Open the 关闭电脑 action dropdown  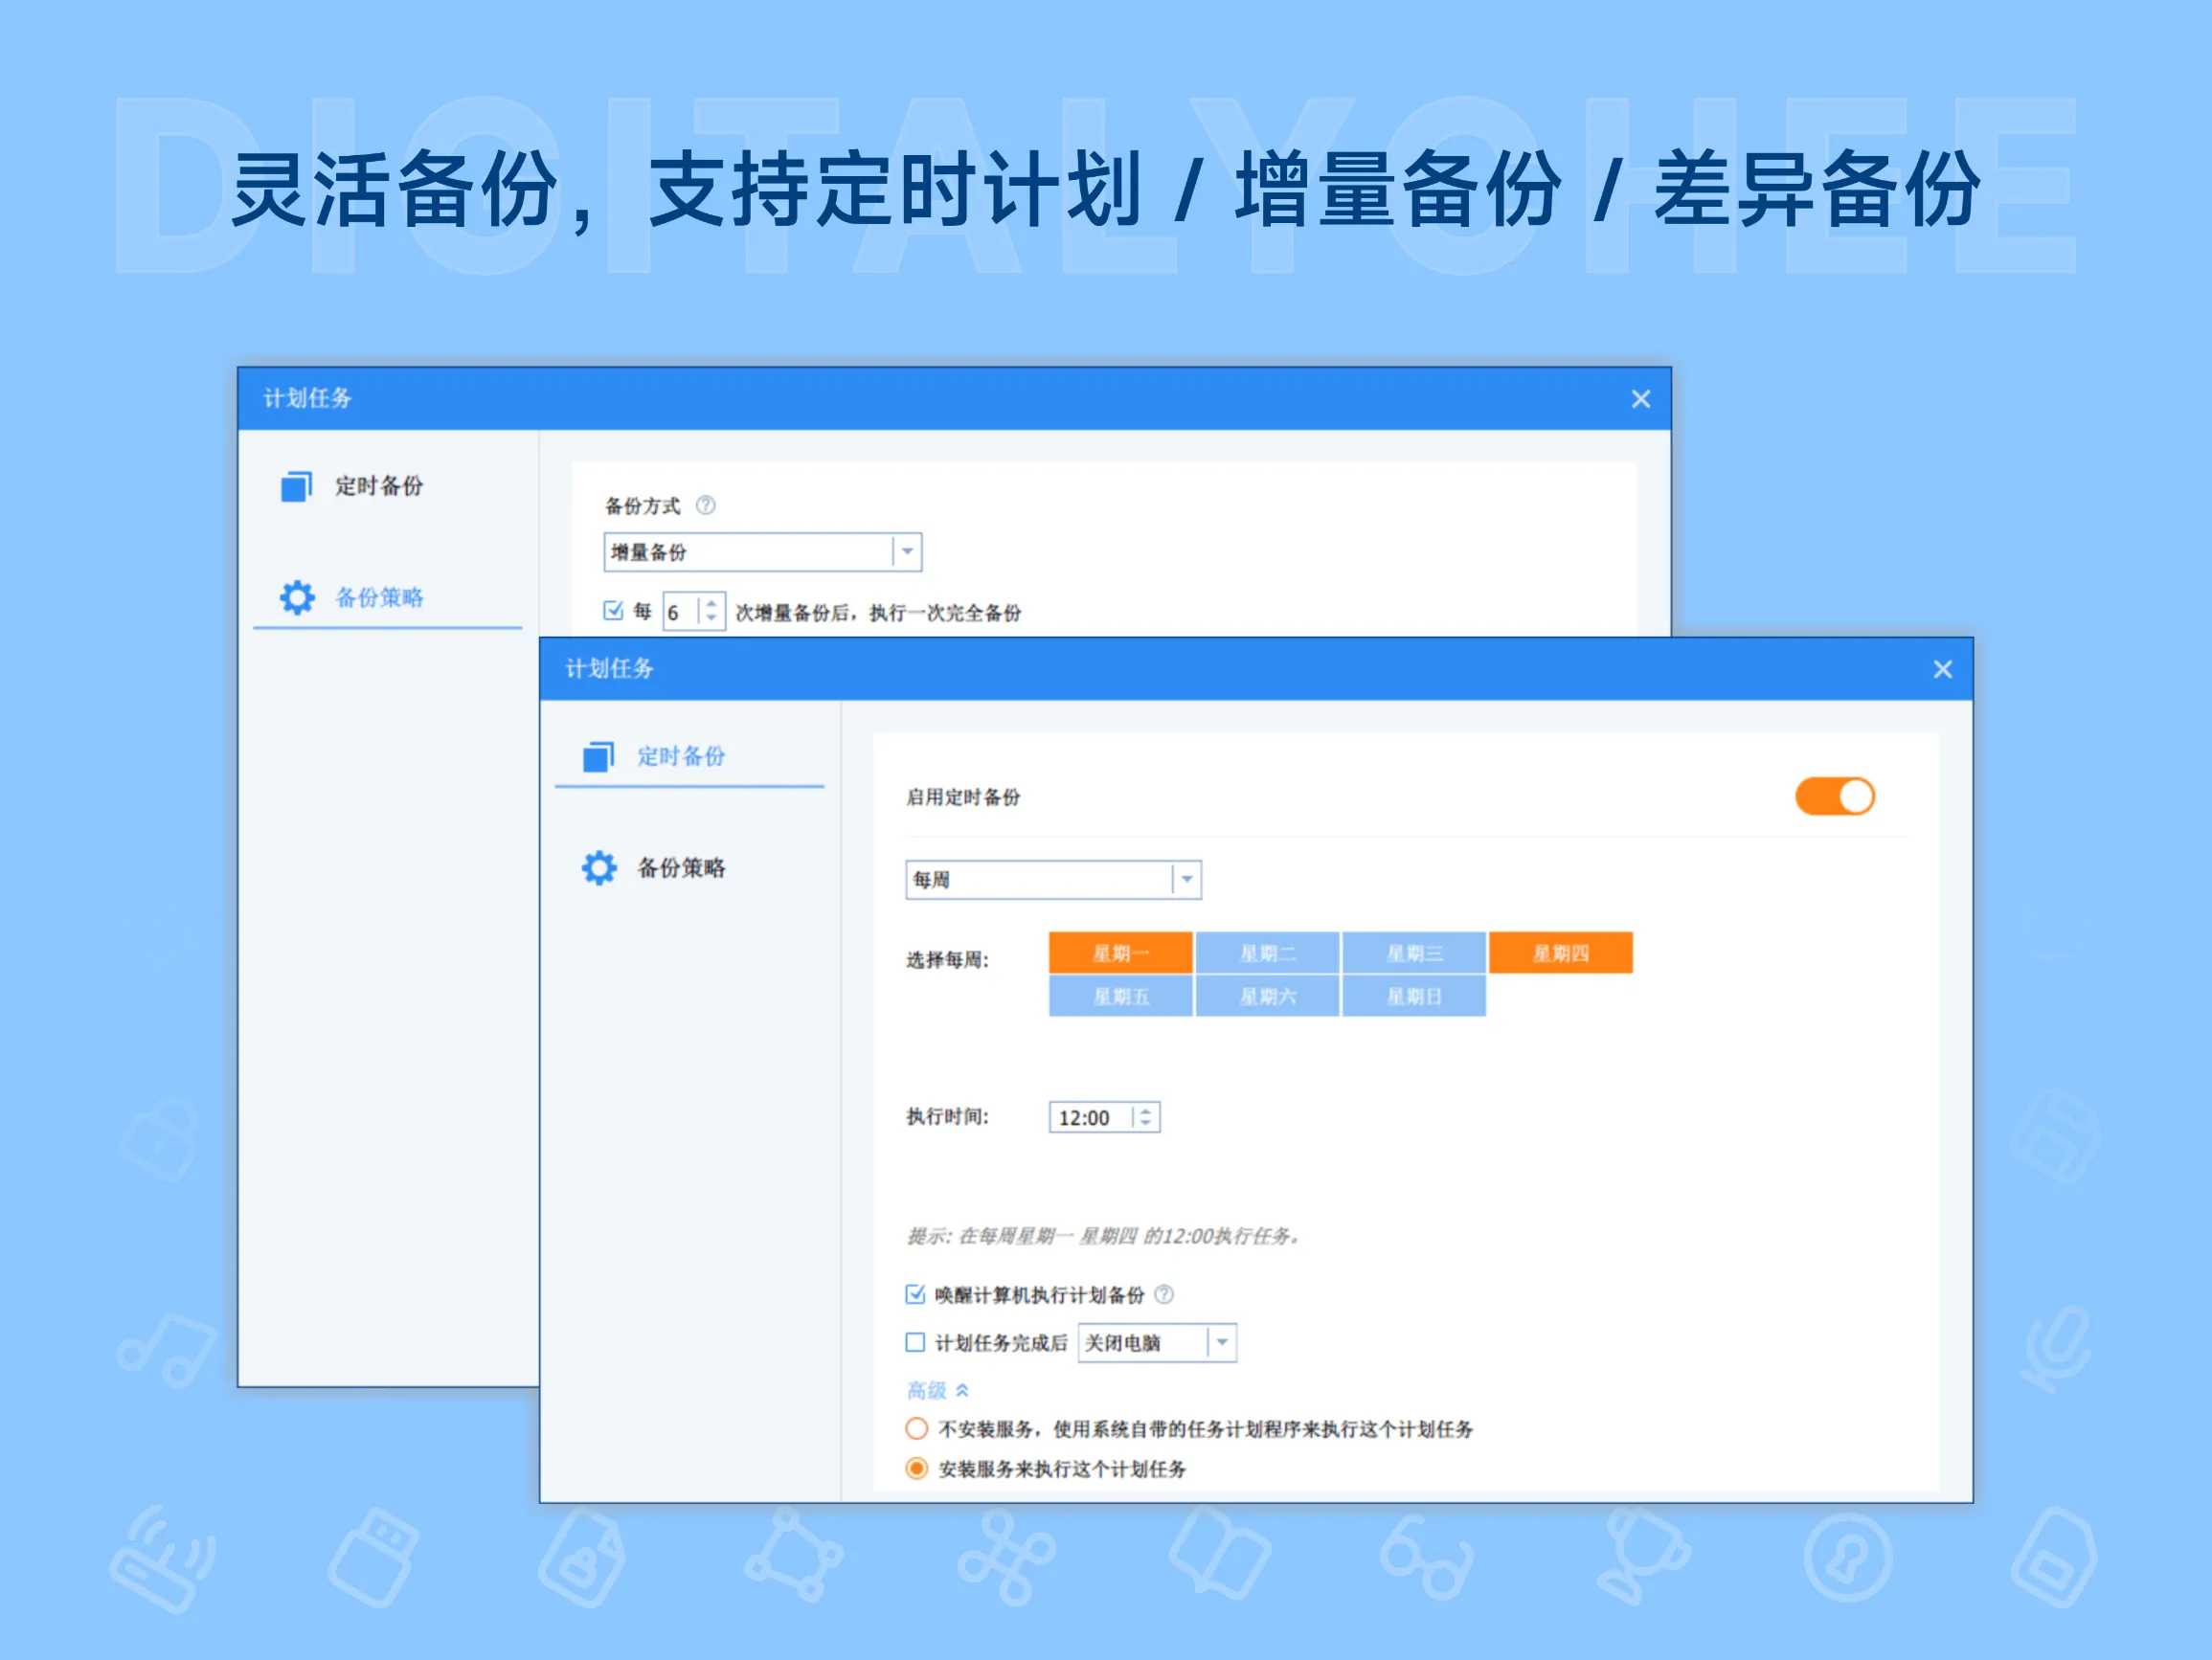coord(1222,1342)
